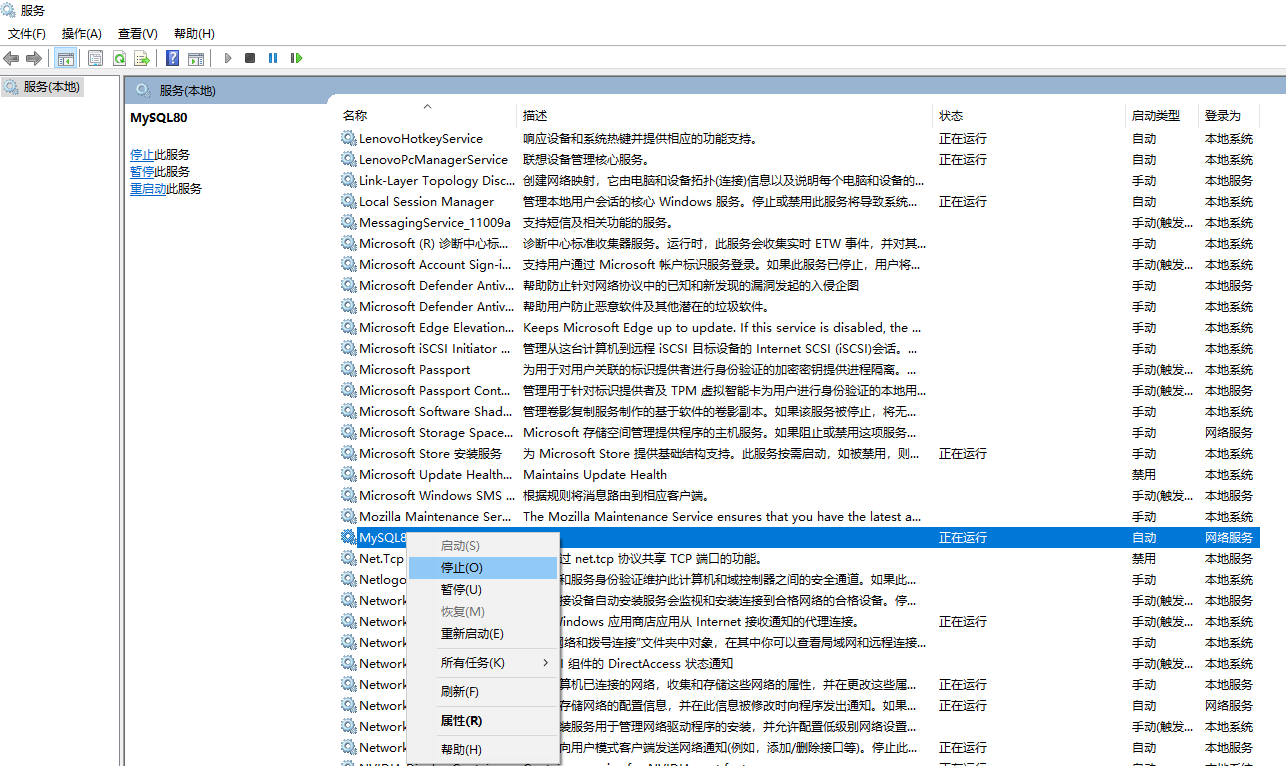The width and height of the screenshot is (1286, 766).
Task: Select the Microsoft Passport Container row name
Action: (x=435, y=390)
